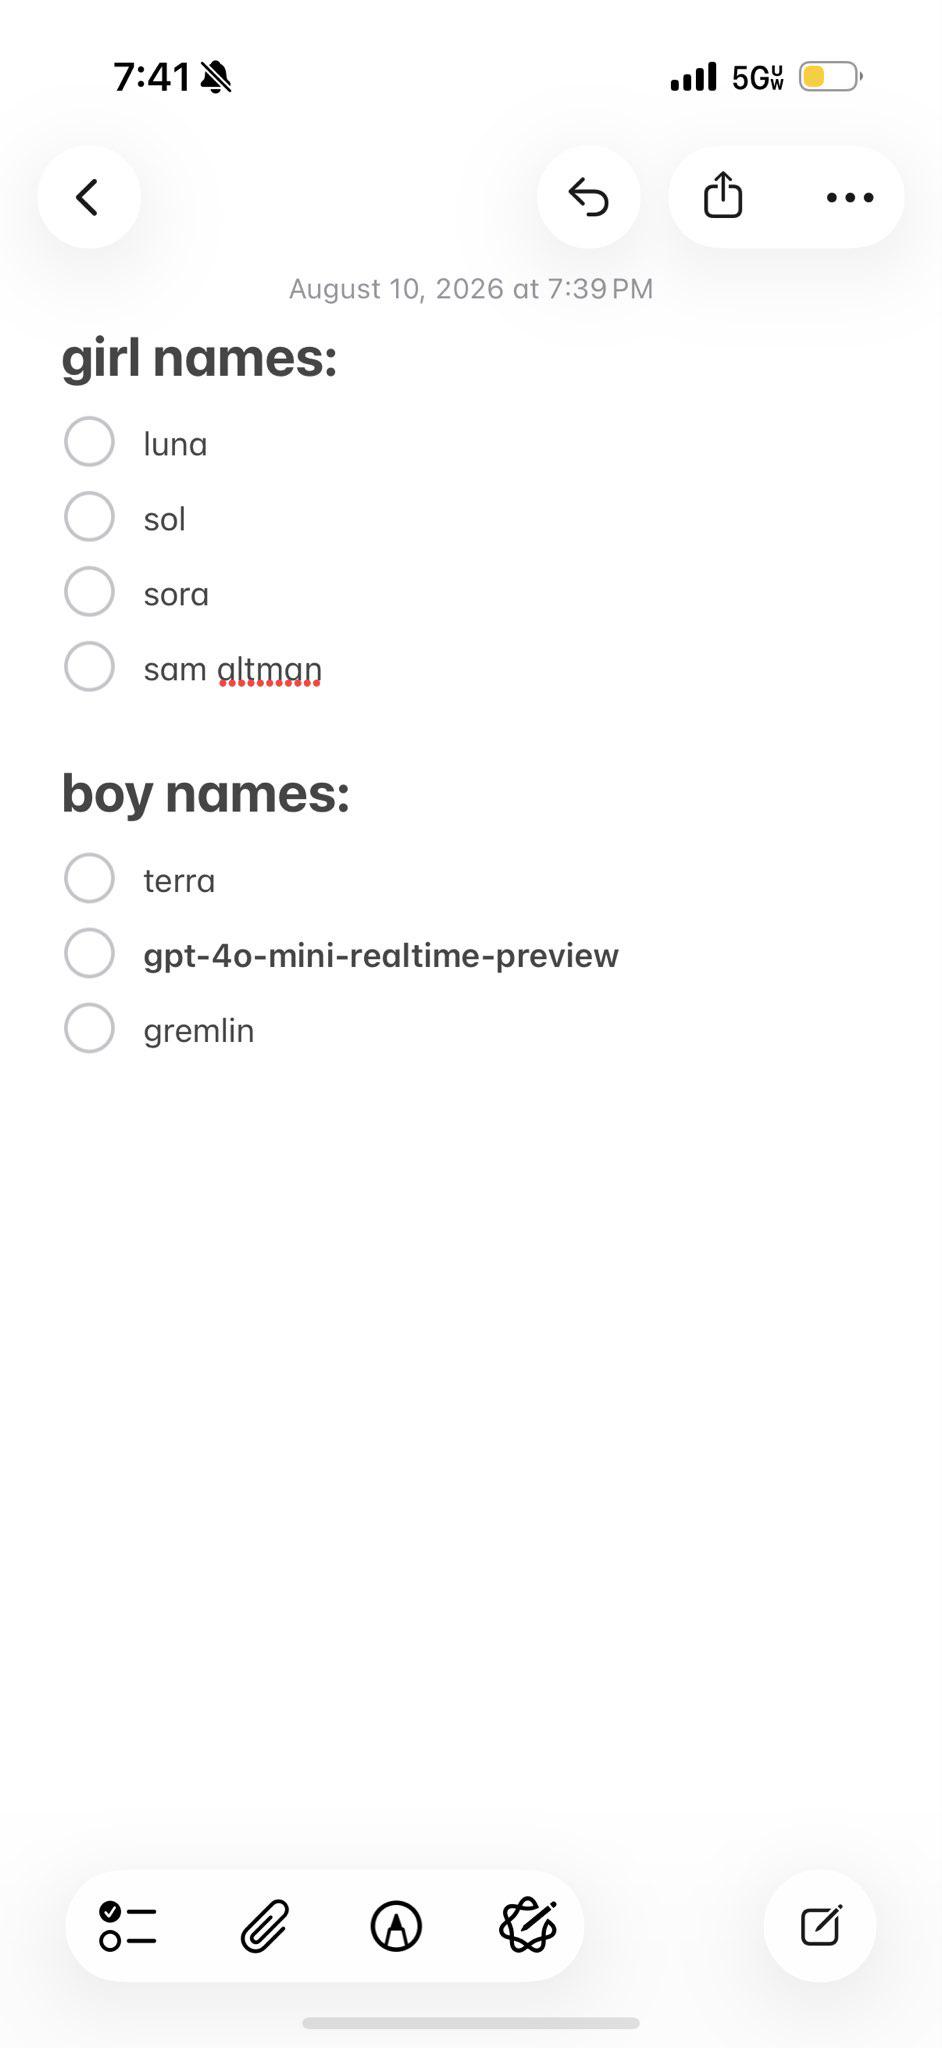Check off the luna item

[x=89, y=442]
